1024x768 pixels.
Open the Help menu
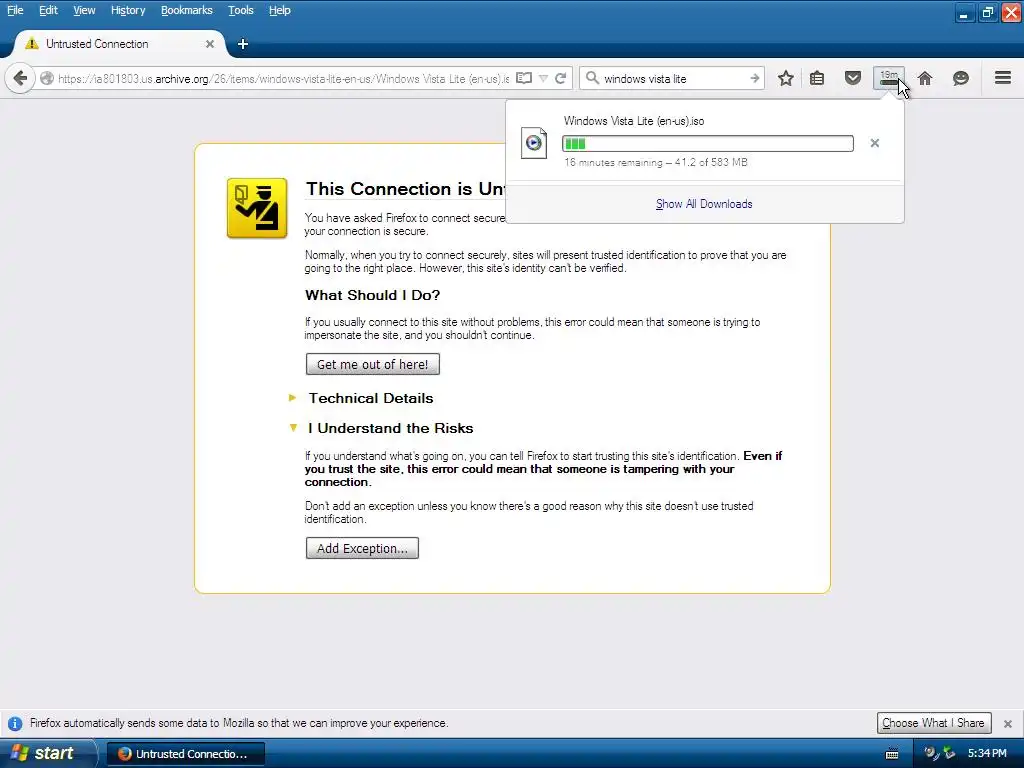(x=280, y=10)
